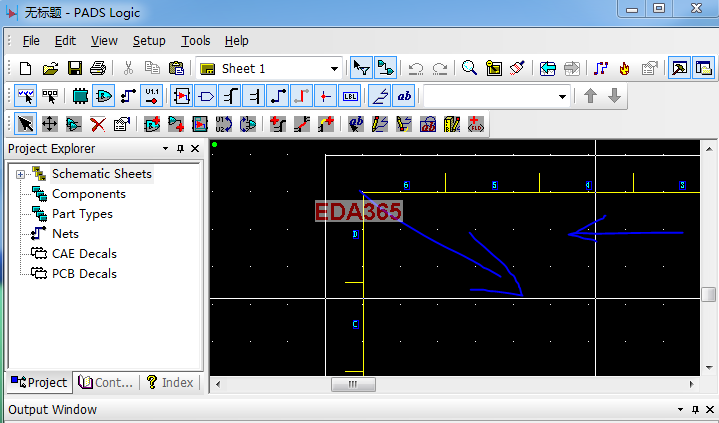The width and height of the screenshot is (719, 423).
Task: Create text with ab pointer icon
Action: pos(356,124)
